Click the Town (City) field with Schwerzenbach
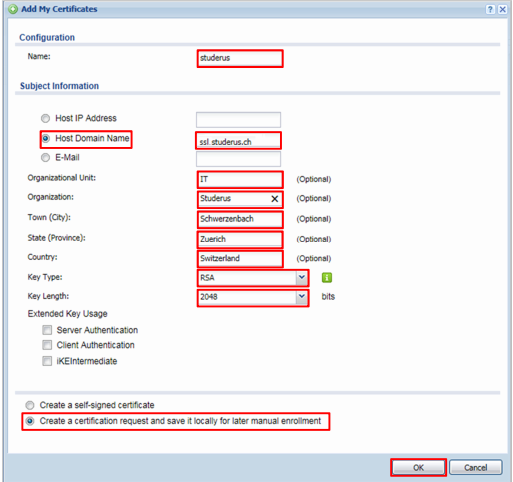The width and height of the screenshot is (513, 482). pos(240,219)
